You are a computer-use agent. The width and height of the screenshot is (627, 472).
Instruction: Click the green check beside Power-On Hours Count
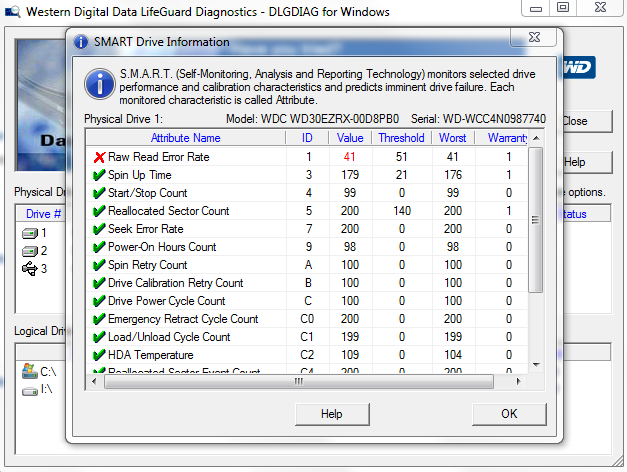tap(99, 247)
